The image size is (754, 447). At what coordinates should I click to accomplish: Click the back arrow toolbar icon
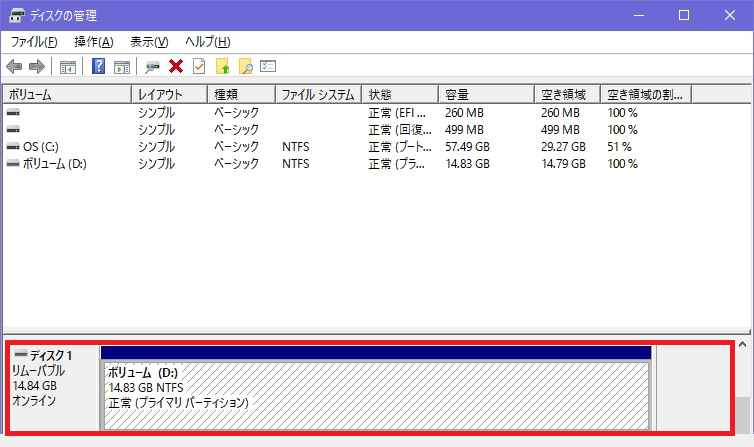[x=14, y=67]
